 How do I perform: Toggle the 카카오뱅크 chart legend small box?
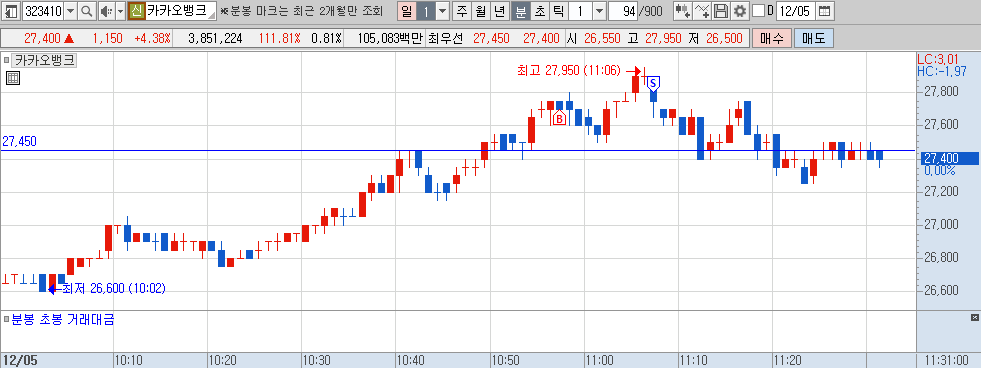[x=6, y=61]
